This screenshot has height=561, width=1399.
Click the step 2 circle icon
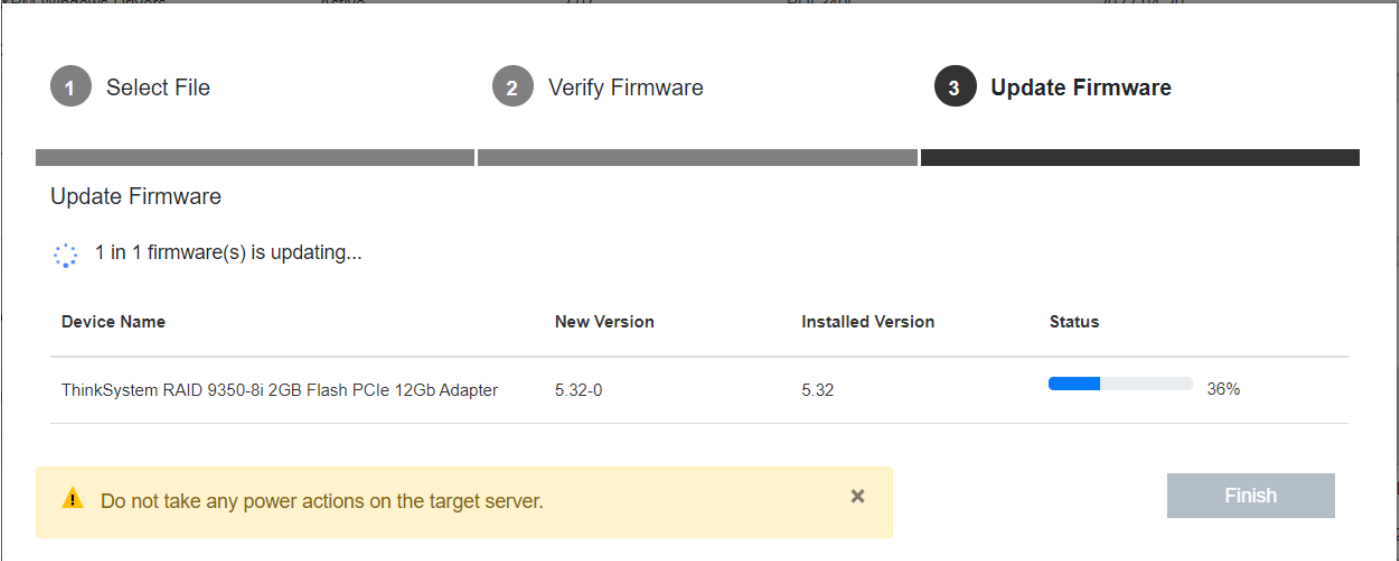tap(512, 87)
